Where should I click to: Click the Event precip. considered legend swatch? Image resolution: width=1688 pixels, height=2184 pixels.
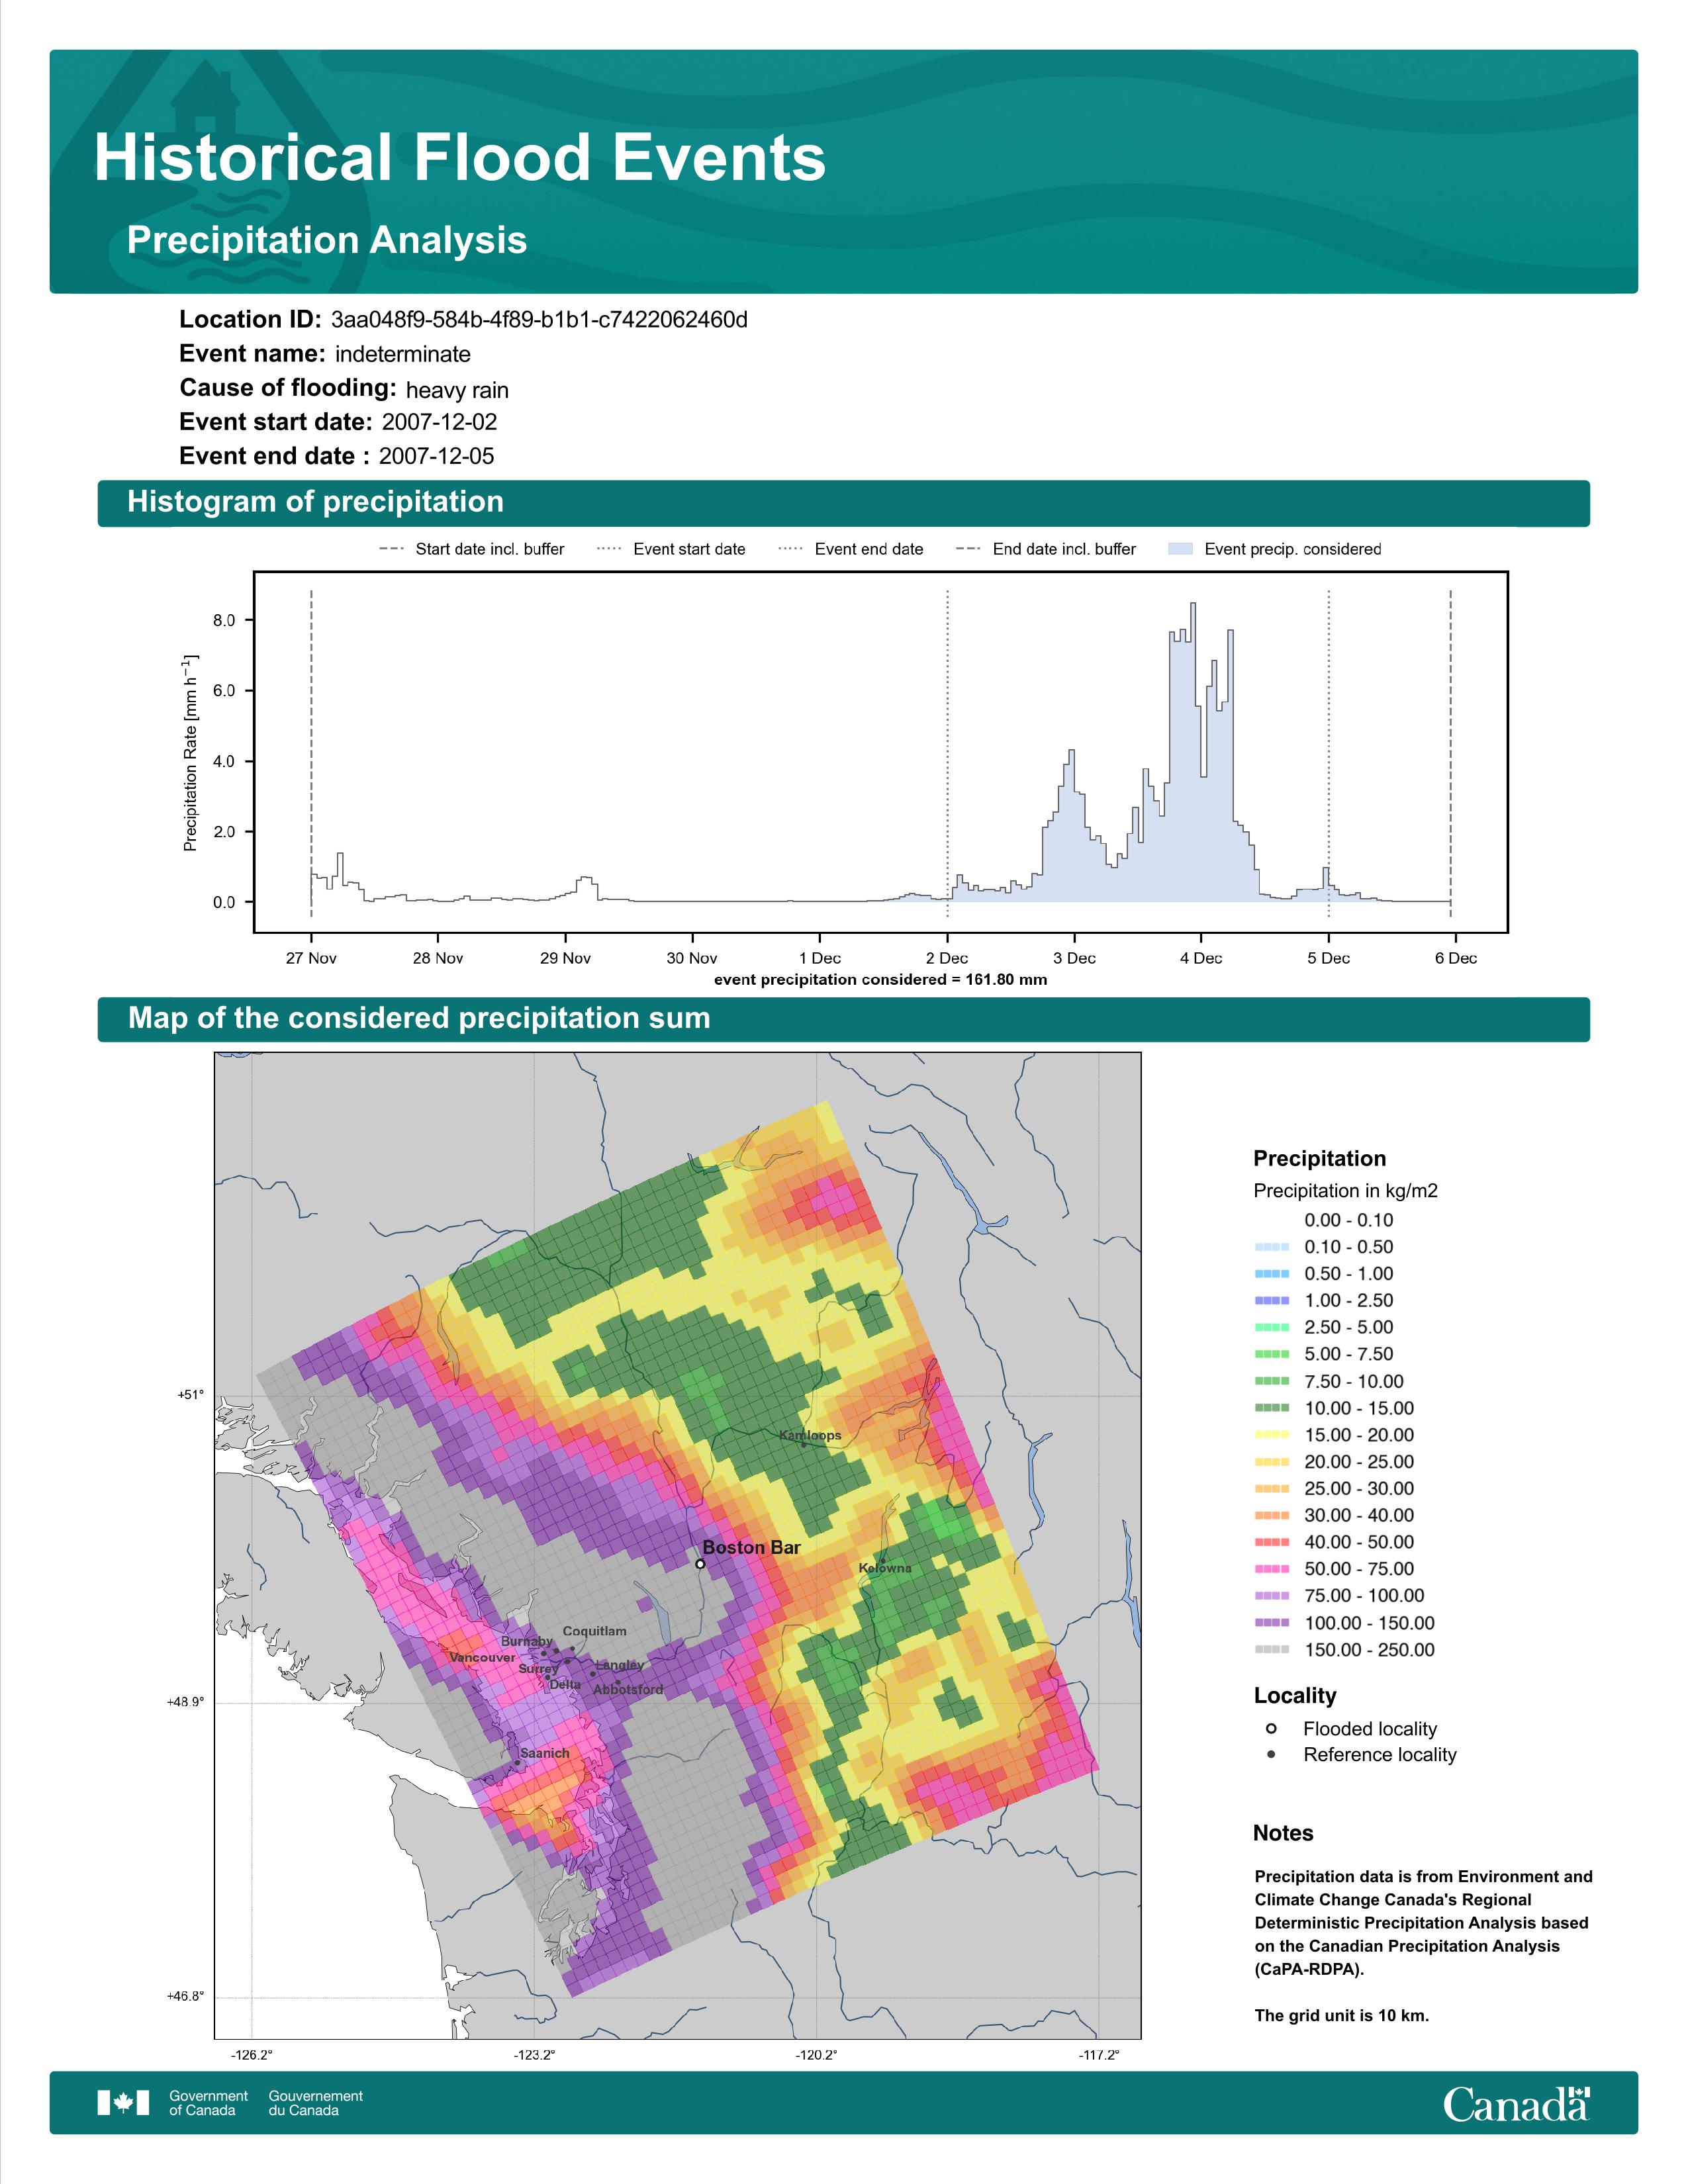1180,549
